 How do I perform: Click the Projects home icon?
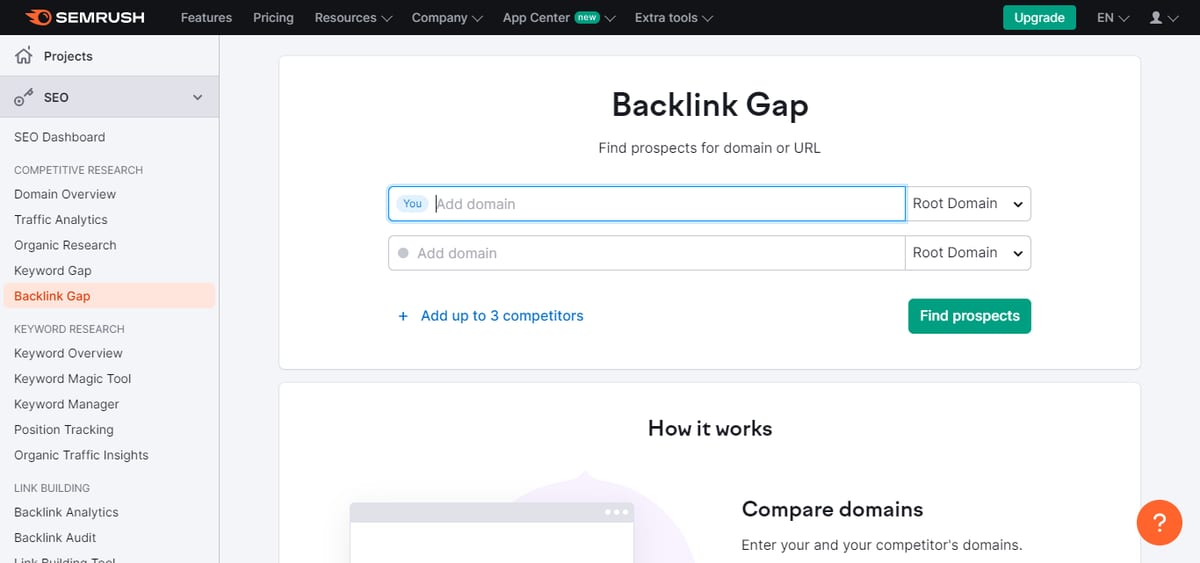pos(24,56)
